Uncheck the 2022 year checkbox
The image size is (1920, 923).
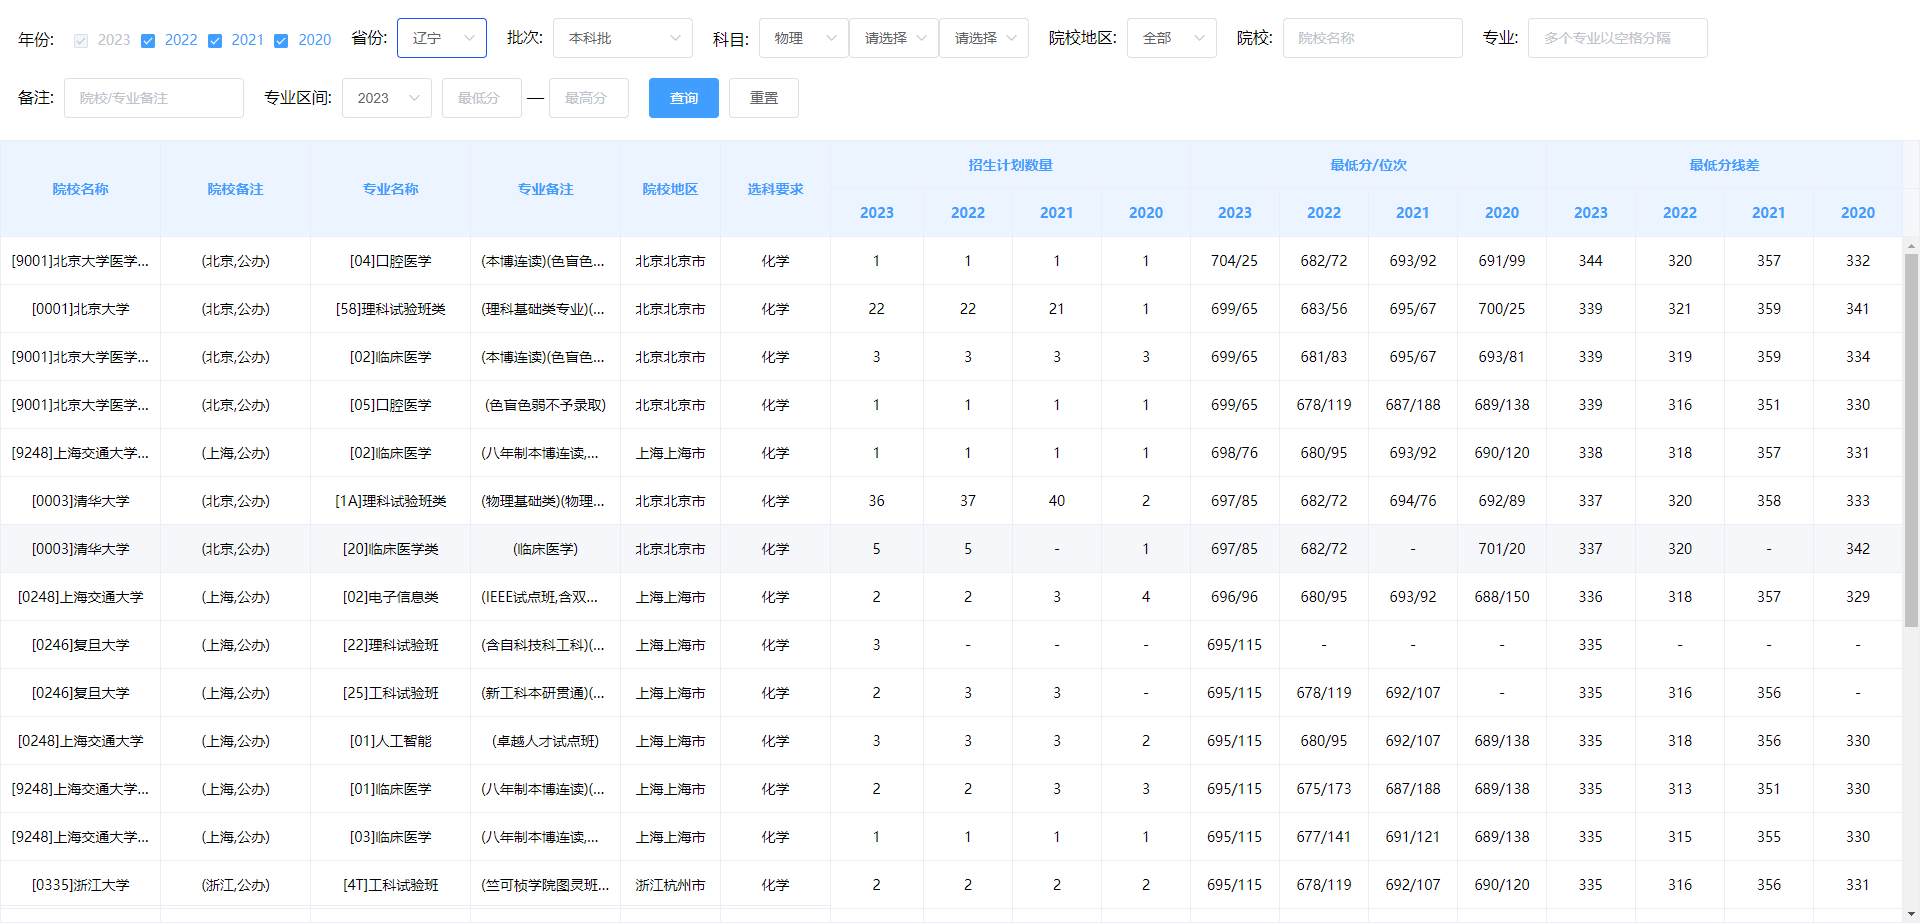pos(148,40)
